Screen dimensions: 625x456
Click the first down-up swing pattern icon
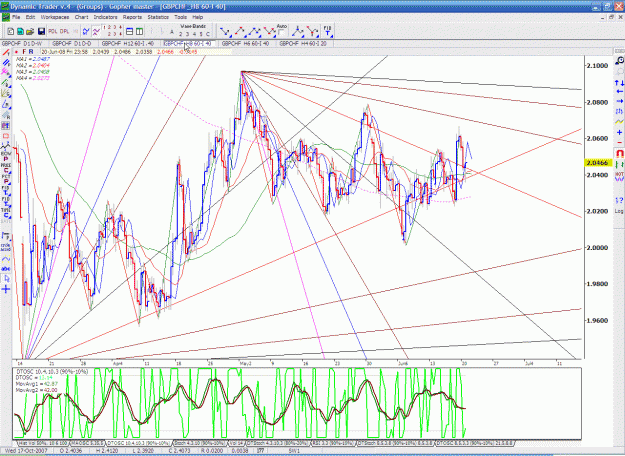point(225,31)
